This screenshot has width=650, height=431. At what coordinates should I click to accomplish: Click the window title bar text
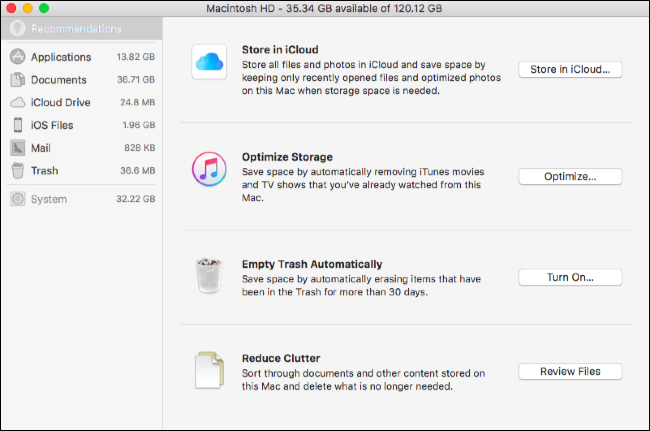coord(324,8)
